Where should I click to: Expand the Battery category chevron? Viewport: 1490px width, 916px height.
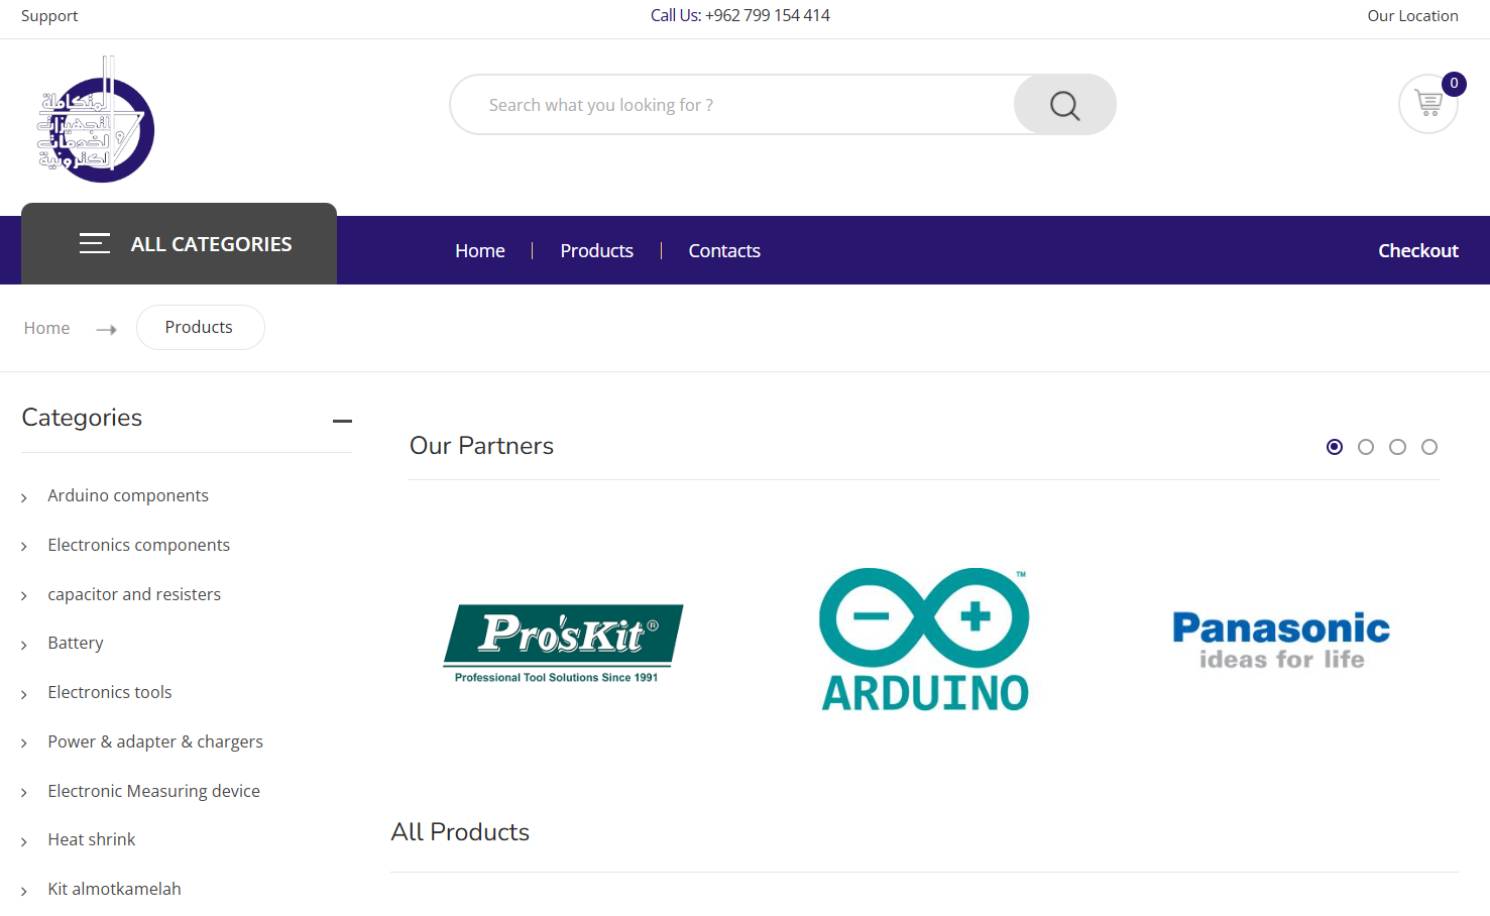24,645
